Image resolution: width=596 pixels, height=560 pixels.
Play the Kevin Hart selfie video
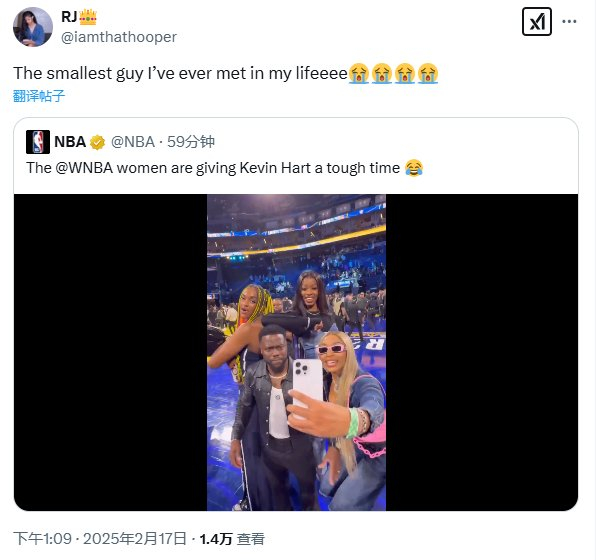click(x=296, y=352)
